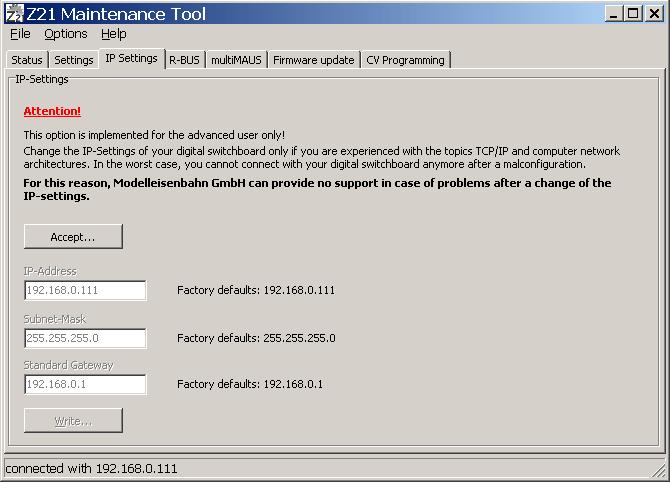The width and height of the screenshot is (670, 483).
Task: Switch to the R-BUS tab
Action: pyautogui.click(x=185, y=60)
